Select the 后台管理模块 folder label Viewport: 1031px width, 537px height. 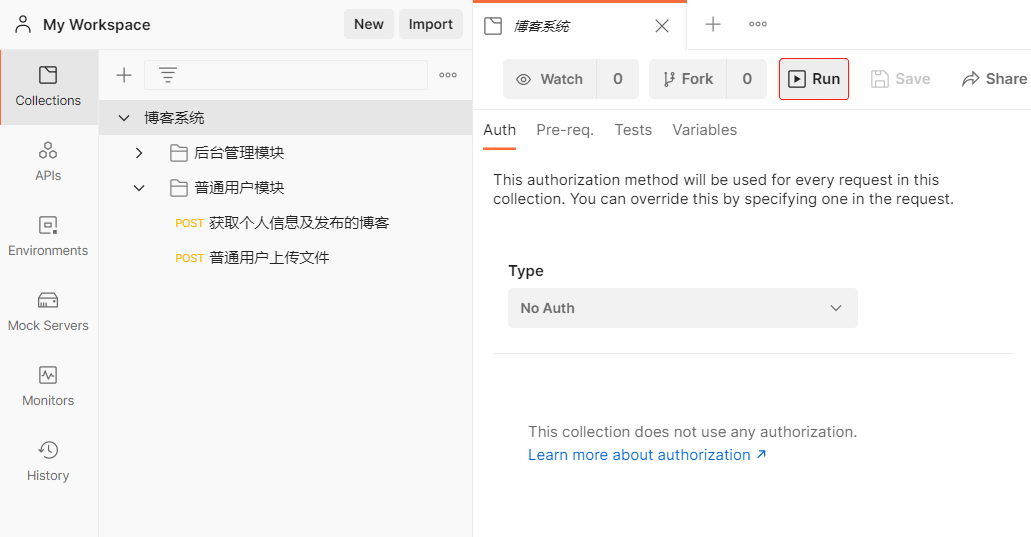(x=239, y=153)
